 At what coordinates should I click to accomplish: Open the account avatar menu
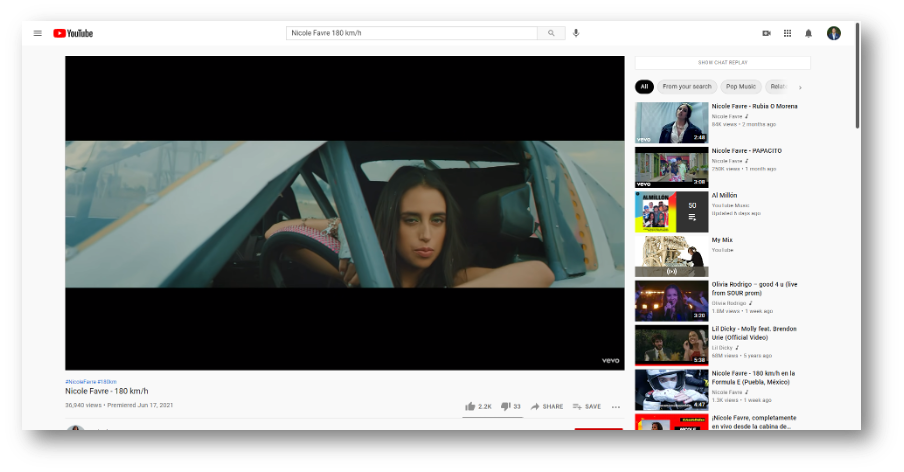[x=834, y=33]
